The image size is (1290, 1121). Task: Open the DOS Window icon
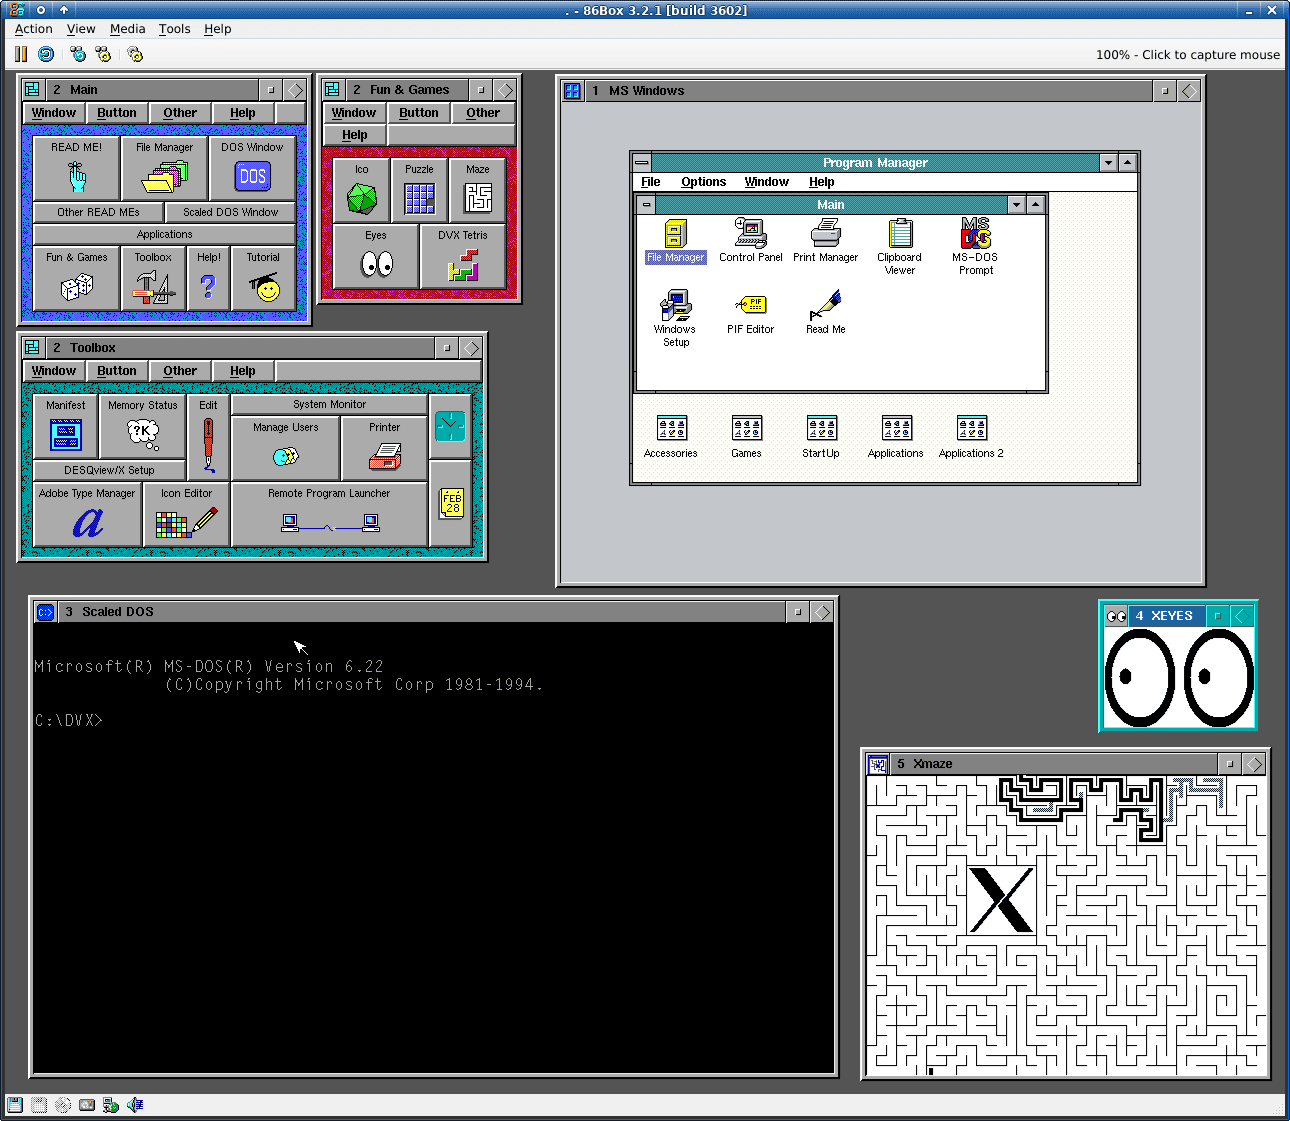tap(252, 168)
